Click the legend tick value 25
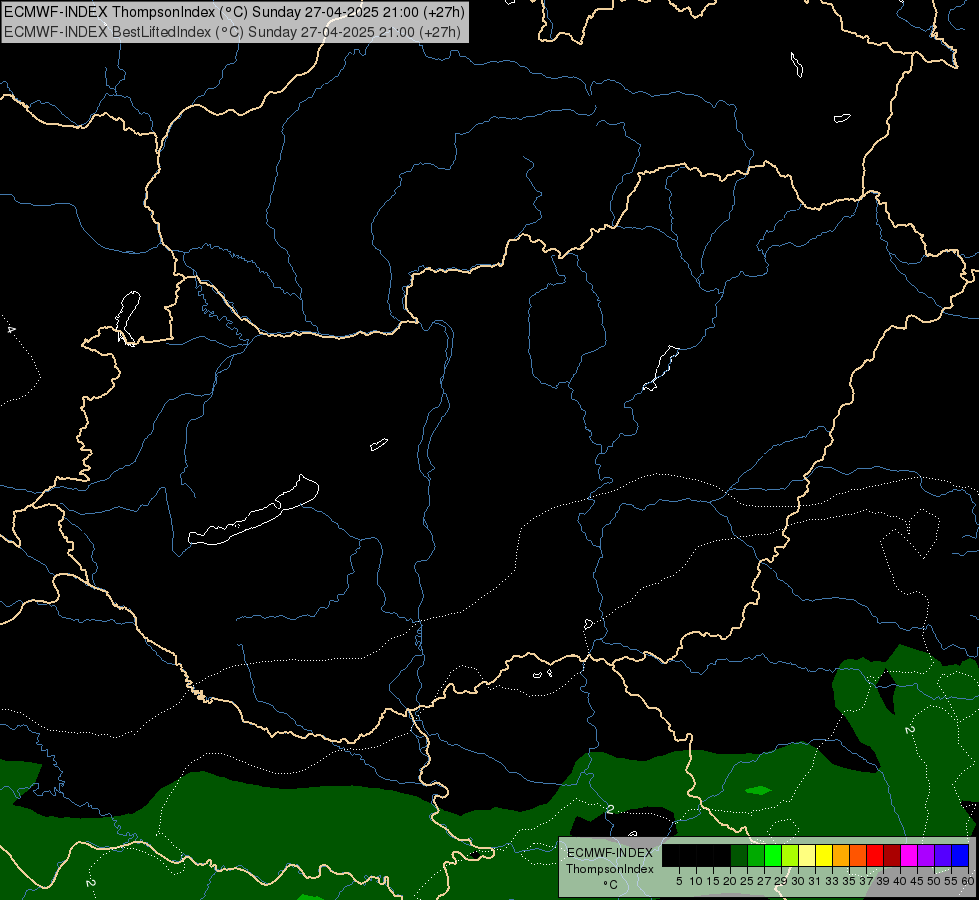This screenshot has height=900, width=979. [747, 881]
